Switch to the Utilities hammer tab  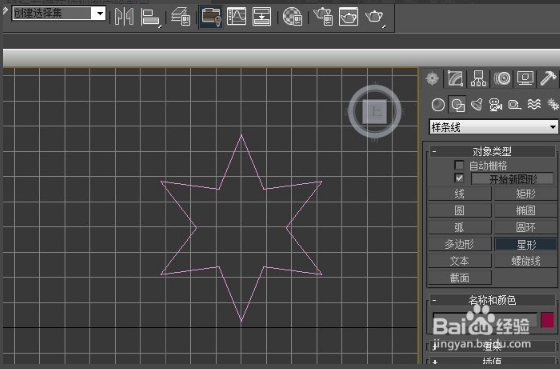[x=548, y=78]
